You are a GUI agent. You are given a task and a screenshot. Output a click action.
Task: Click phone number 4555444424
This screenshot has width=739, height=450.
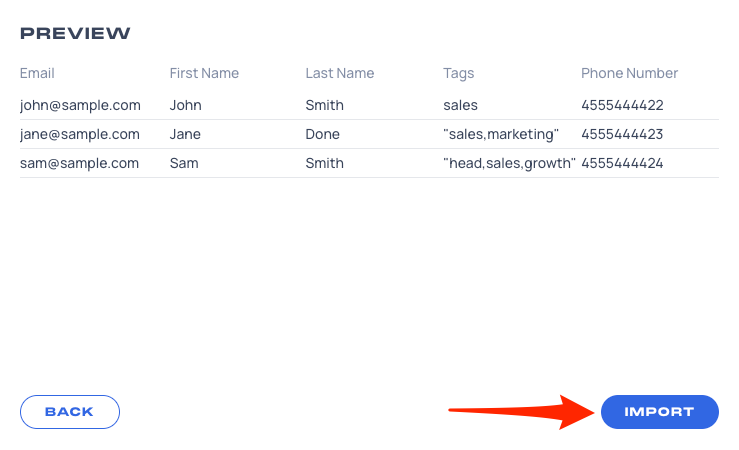(x=622, y=164)
